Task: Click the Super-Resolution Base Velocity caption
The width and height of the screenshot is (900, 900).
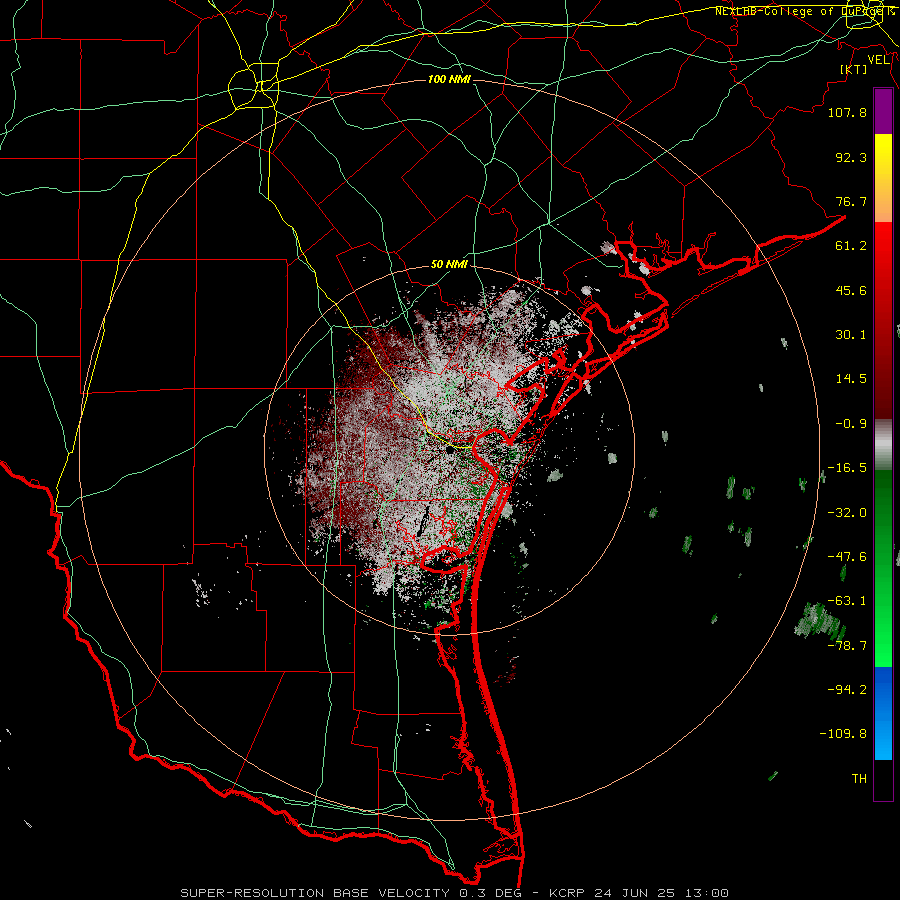Action: pos(455,893)
